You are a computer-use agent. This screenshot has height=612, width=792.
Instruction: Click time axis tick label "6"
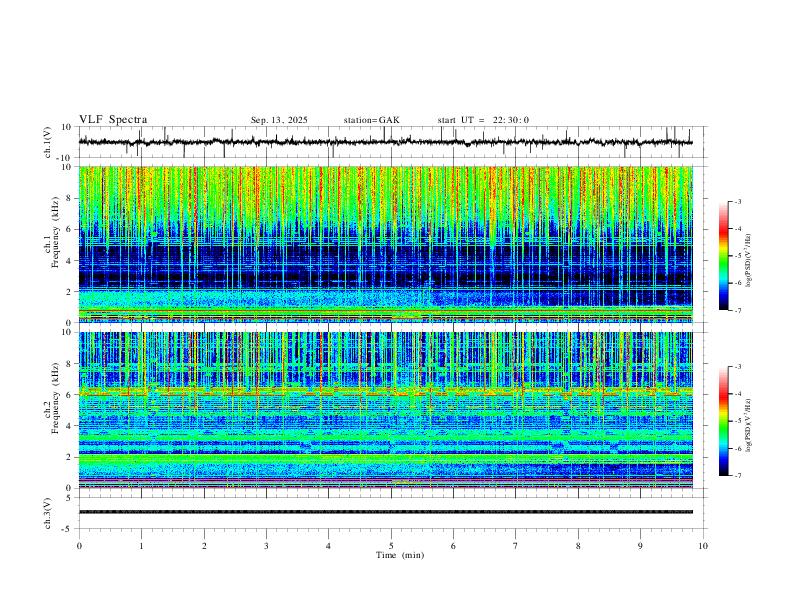[454, 546]
